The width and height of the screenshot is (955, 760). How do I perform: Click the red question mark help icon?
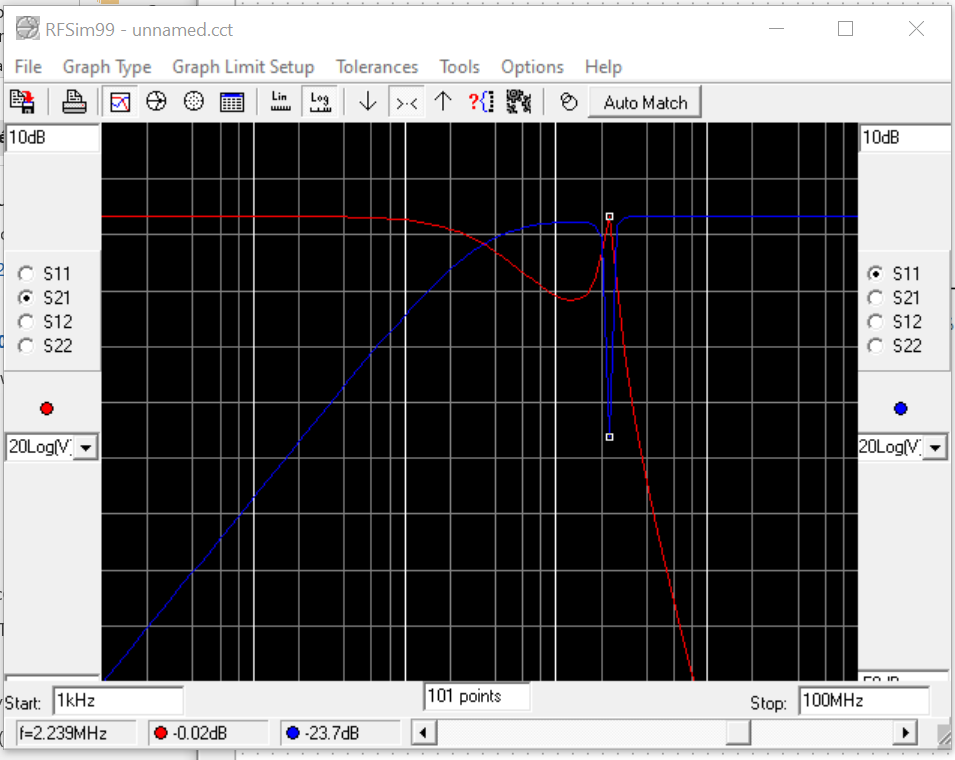point(481,102)
